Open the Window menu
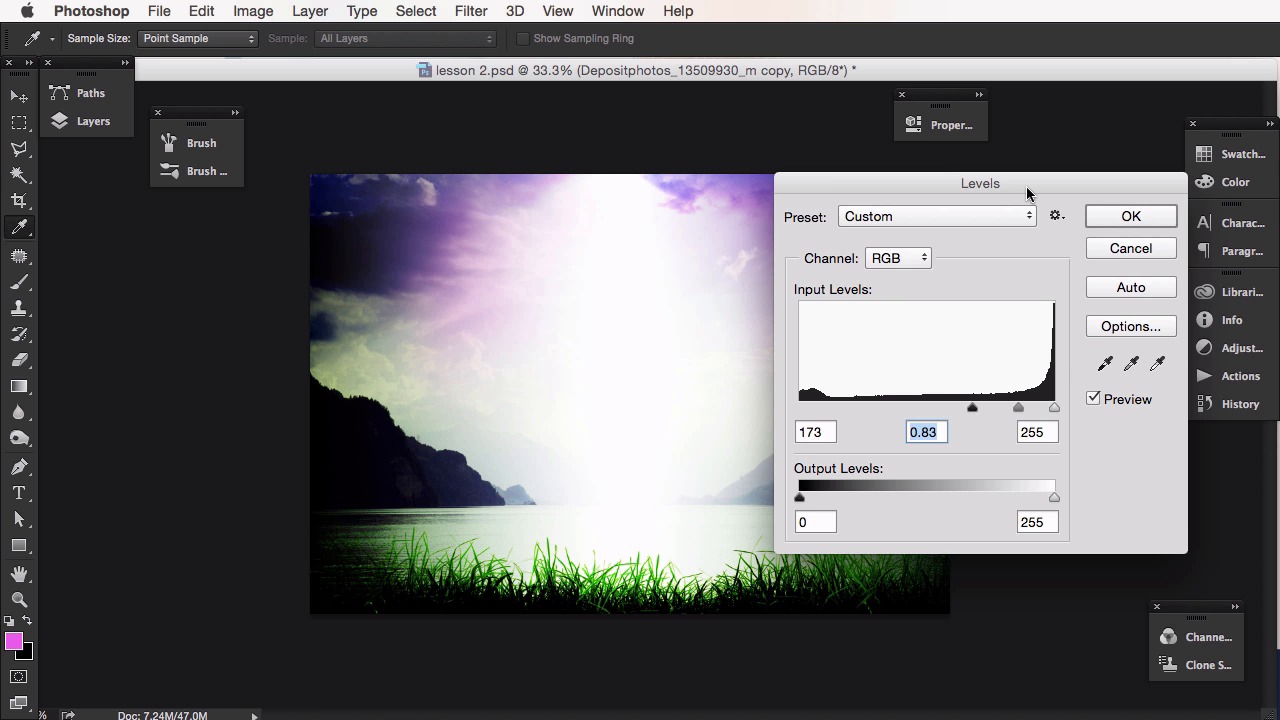1280x720 pixels. click(617, 11)
